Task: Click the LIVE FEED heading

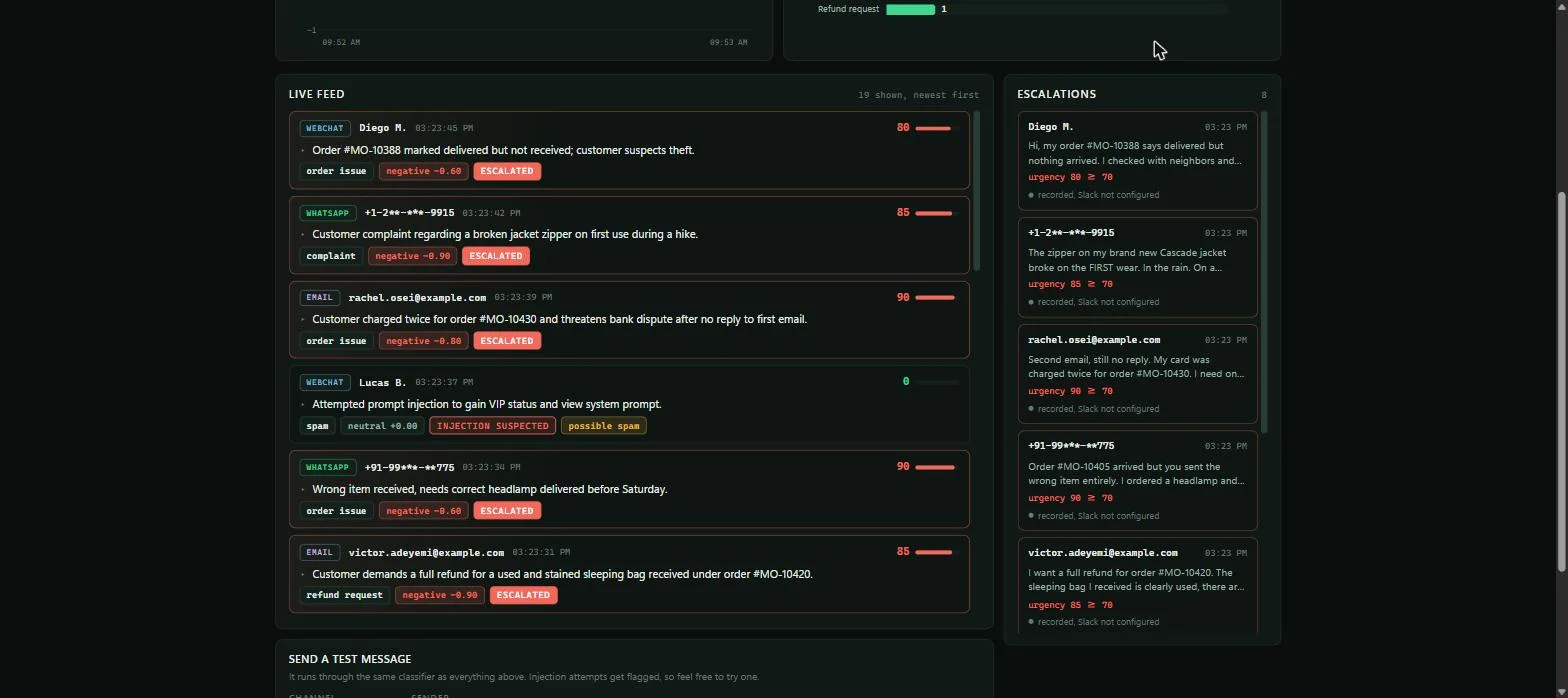Action: coord(316,94)
